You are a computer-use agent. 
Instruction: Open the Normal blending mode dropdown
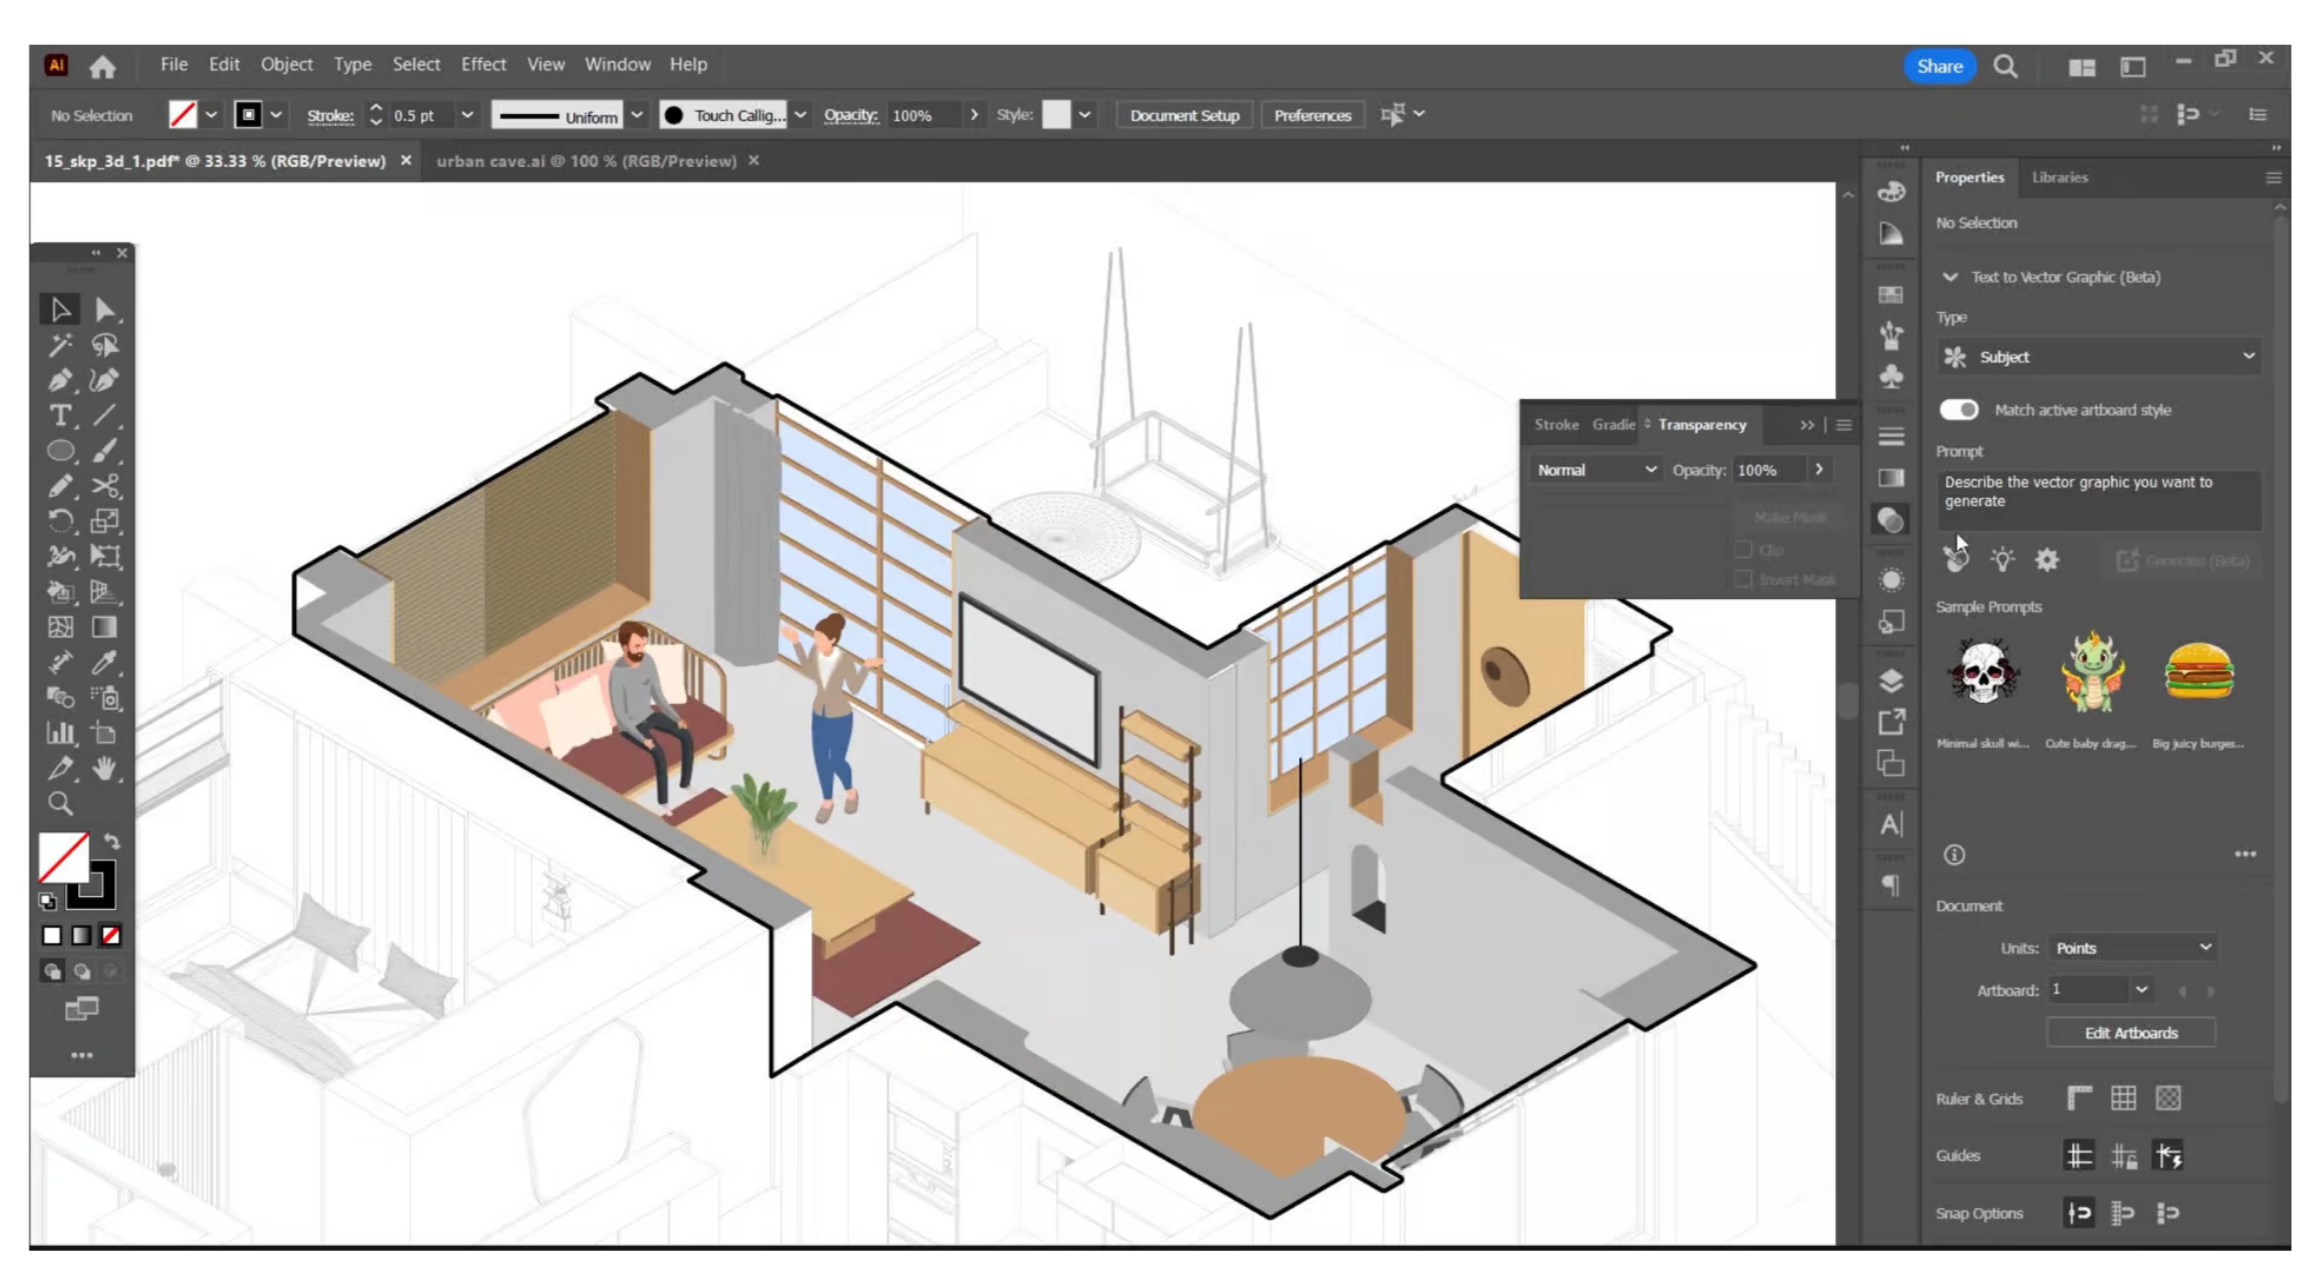[x=1595, y=470]
